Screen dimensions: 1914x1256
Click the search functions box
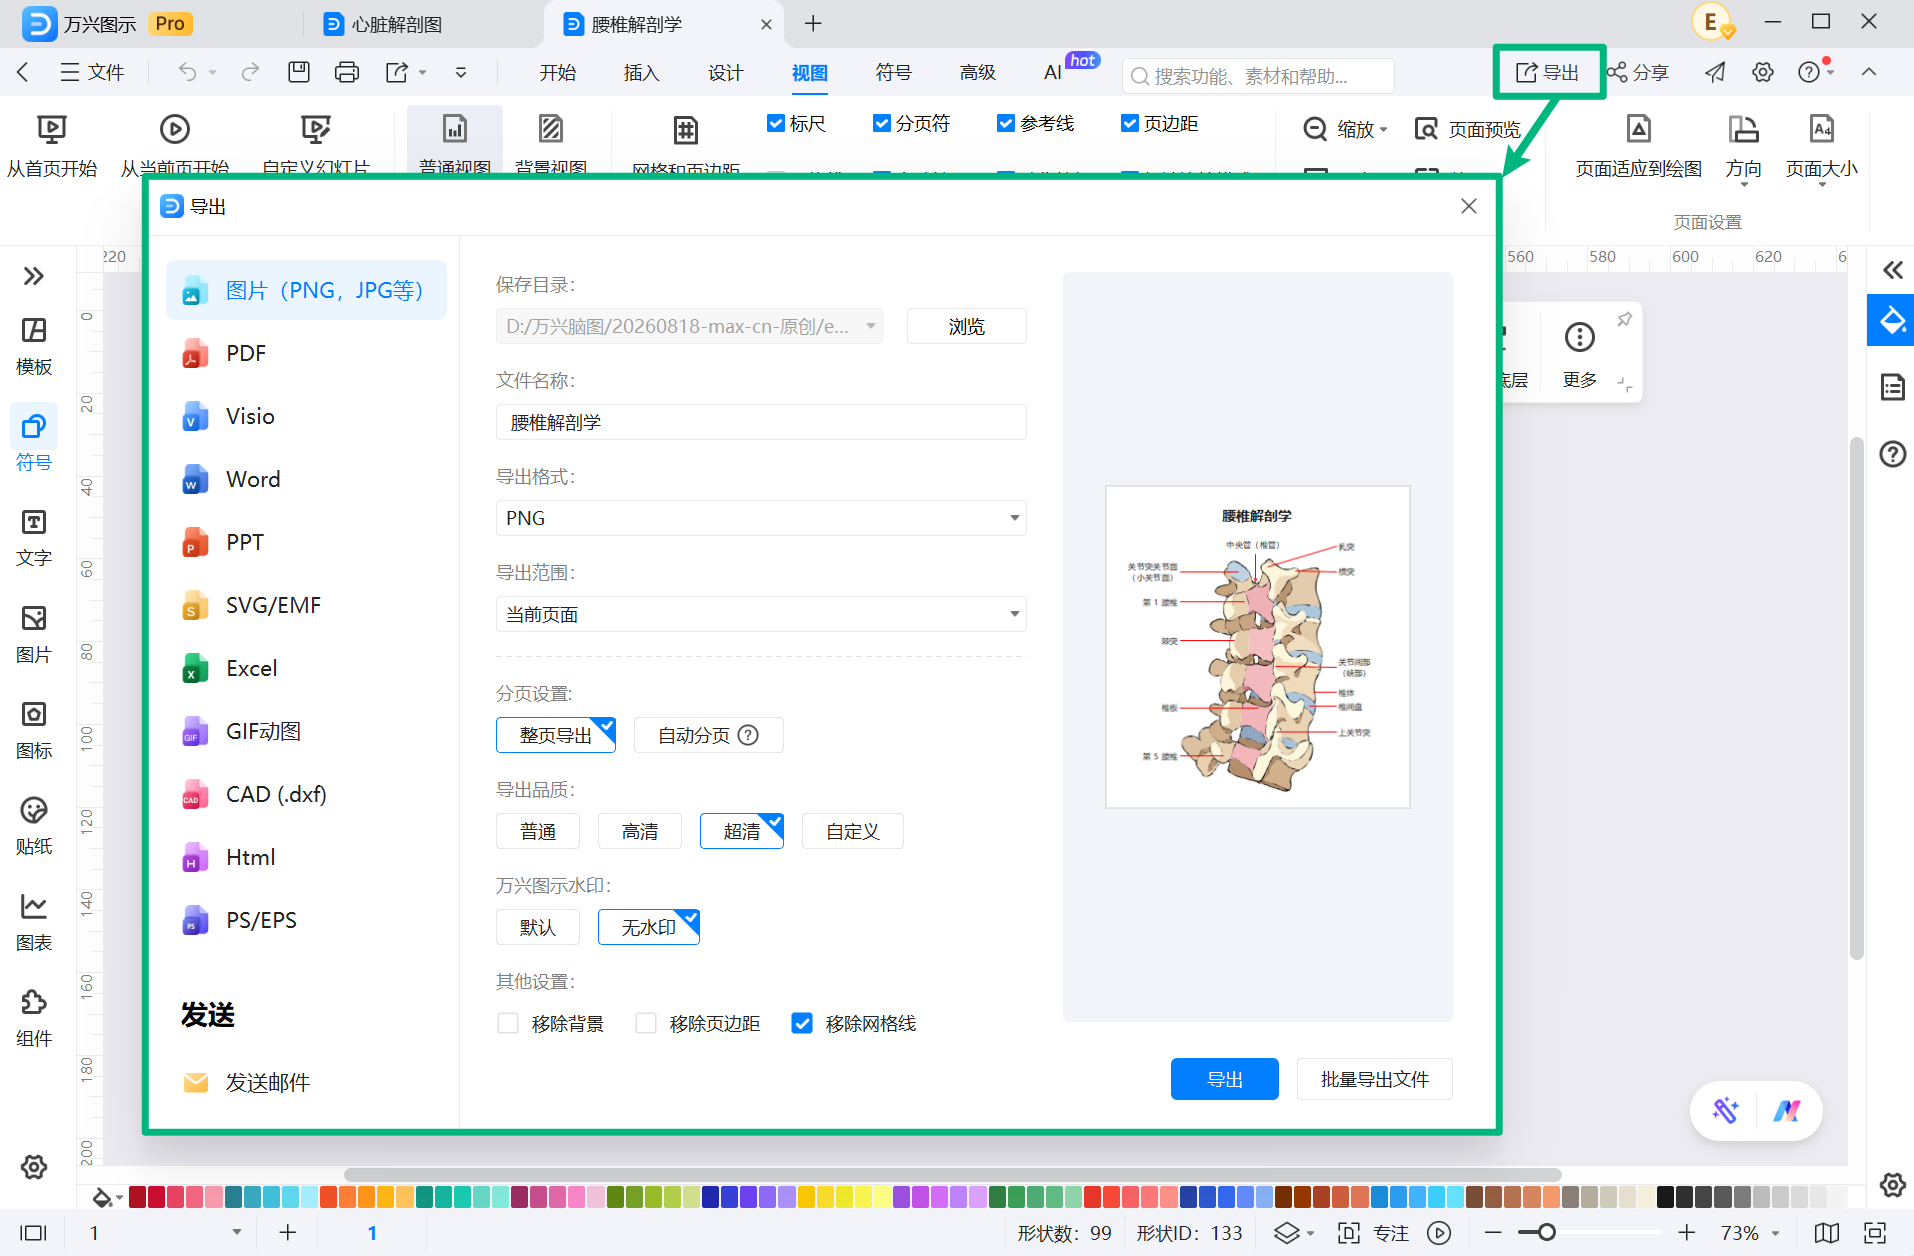[1258, 75]
